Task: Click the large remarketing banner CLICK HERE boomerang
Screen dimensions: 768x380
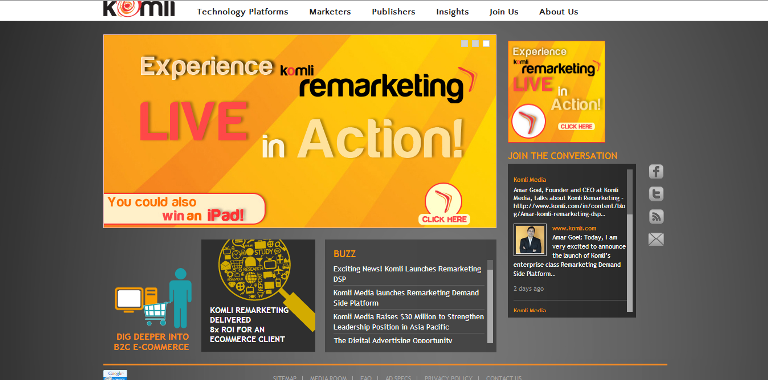Action: 444,205
